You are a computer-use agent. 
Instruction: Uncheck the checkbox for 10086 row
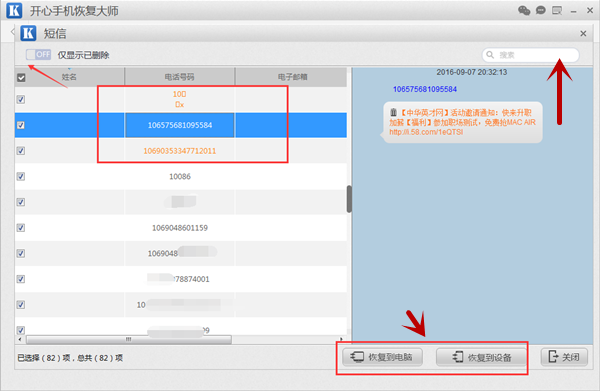coord(21,176)
